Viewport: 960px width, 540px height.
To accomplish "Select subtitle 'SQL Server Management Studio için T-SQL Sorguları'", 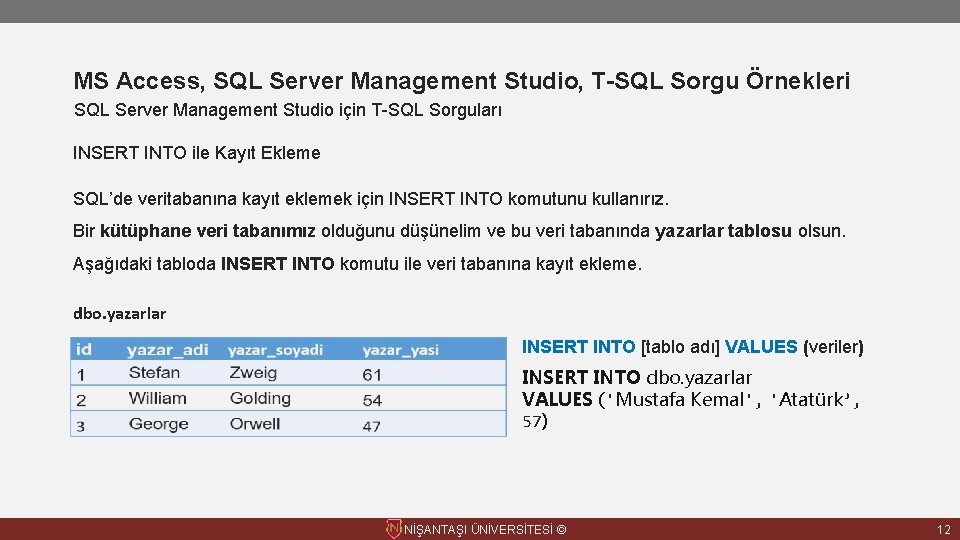I will 288,110.
